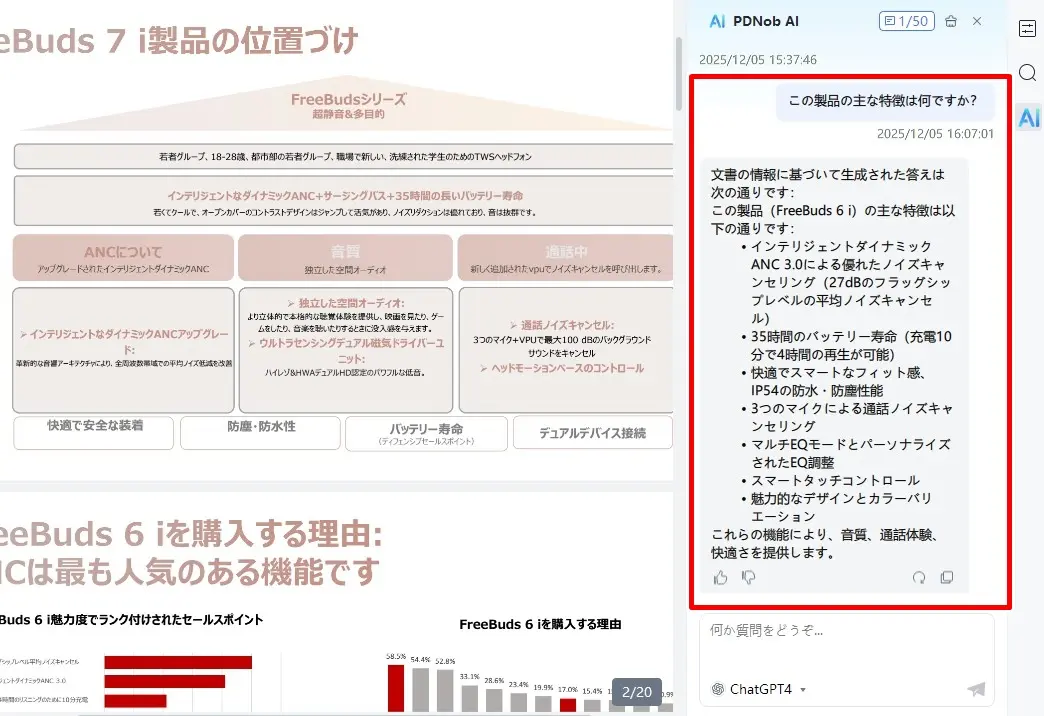This screenshot has width=1044, height=716.
Task: Send a message with the paper plane icon
Action: 974,688
